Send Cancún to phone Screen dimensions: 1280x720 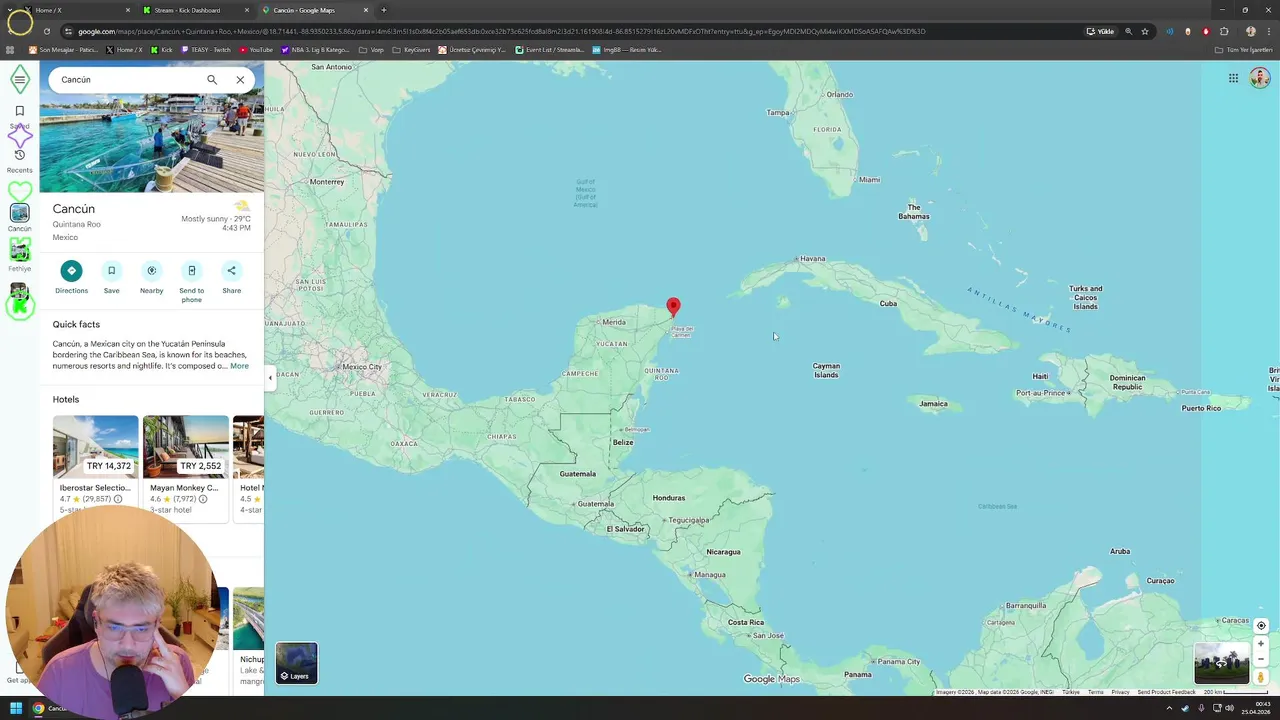pyautogui.click(x=191, y=281)
